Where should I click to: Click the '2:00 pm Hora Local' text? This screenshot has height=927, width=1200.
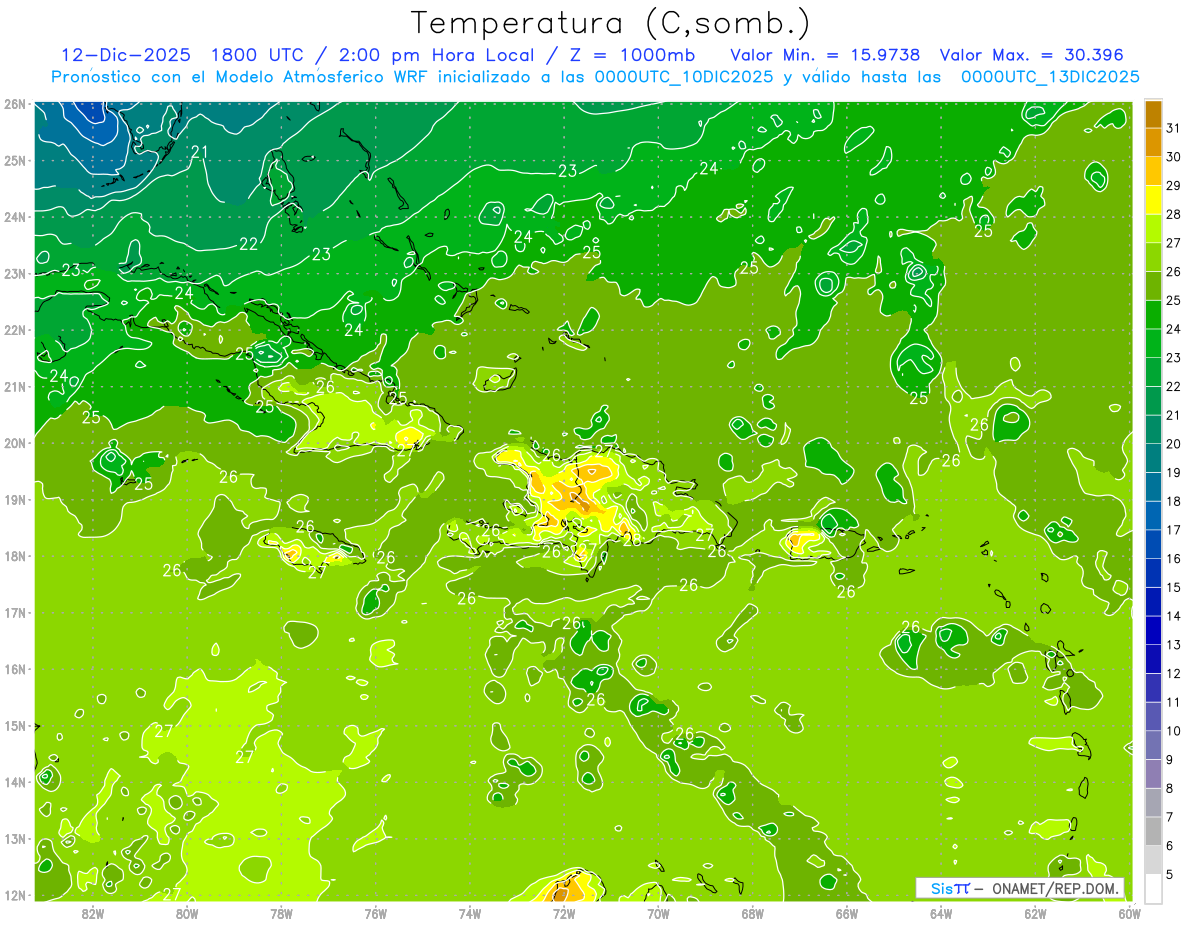coord(436,54)
